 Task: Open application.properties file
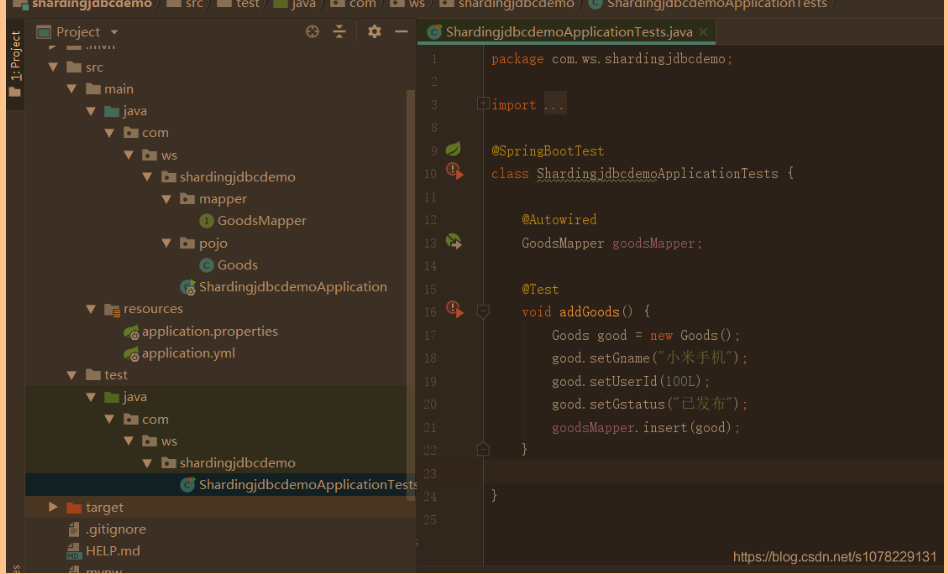(x=210, y=331)
